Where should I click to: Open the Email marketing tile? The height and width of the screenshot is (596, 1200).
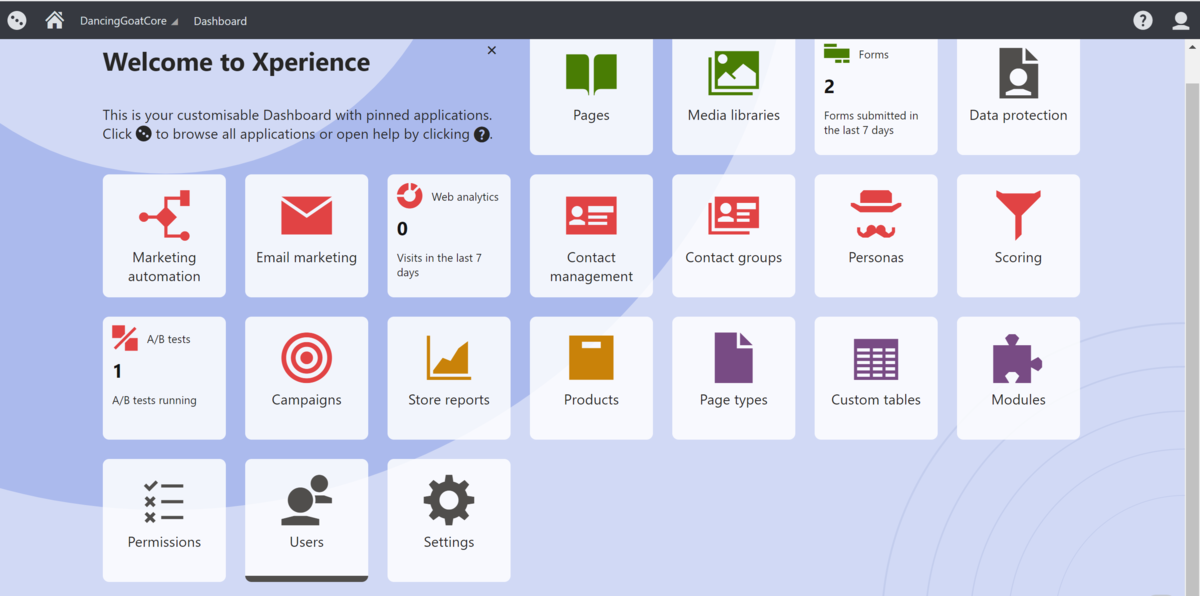306,236
